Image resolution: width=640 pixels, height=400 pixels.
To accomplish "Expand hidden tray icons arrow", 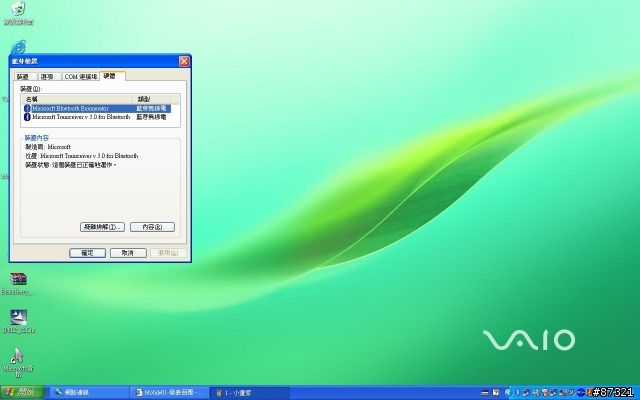I will (508, 393).
